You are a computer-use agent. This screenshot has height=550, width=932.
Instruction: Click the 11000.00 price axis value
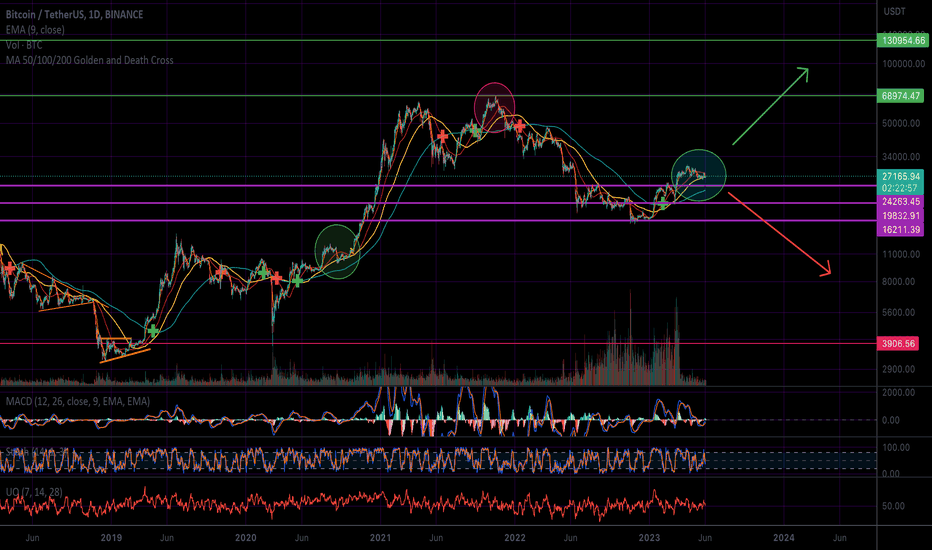901,254
